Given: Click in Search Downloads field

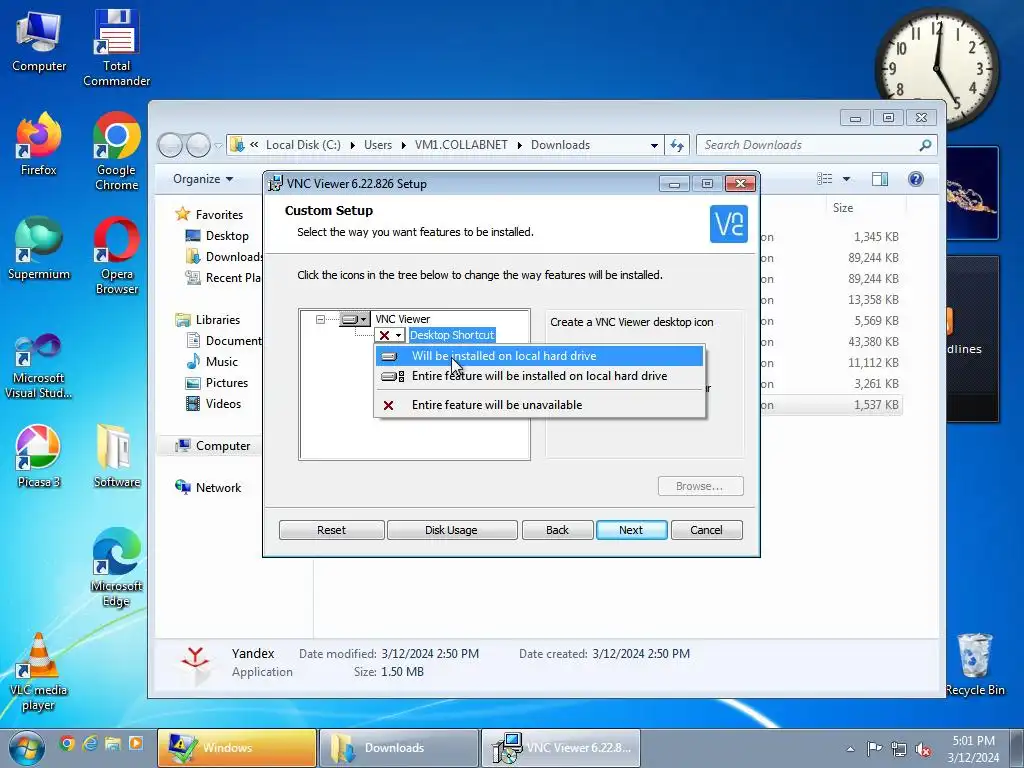Looking at the screenshot, I should coord(816,145).
